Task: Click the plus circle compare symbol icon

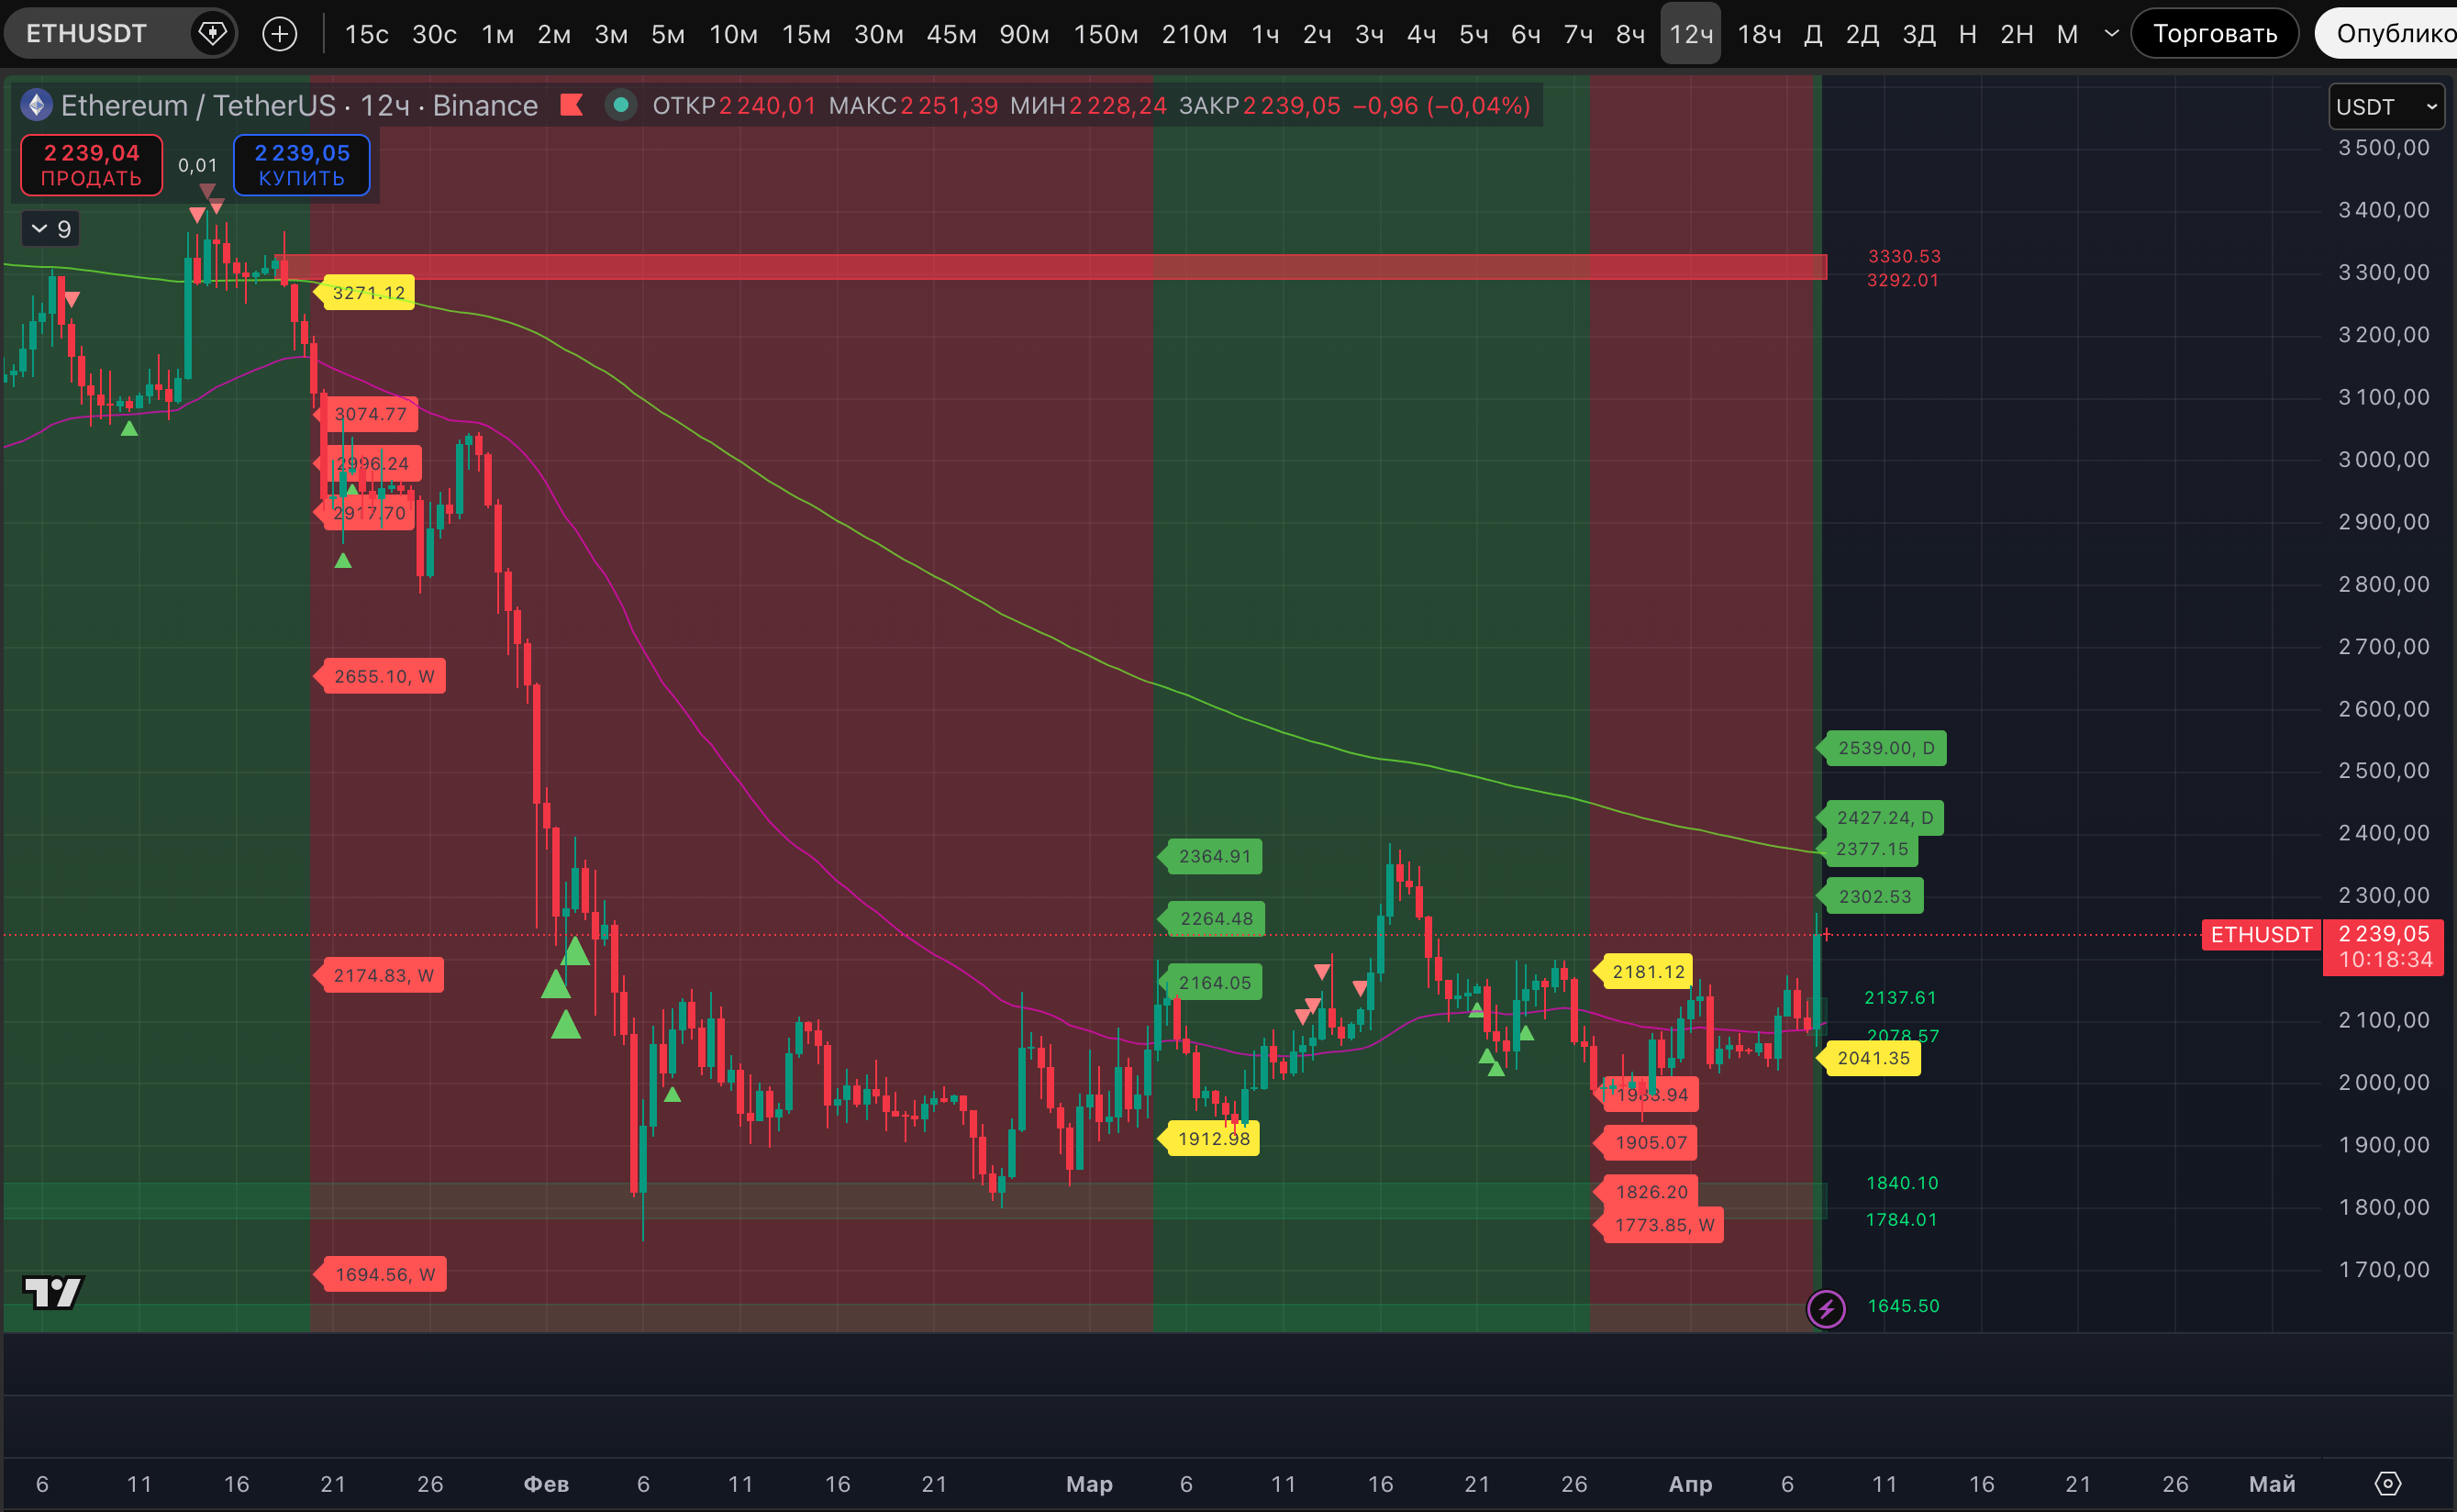Action: tap(279, 34)
